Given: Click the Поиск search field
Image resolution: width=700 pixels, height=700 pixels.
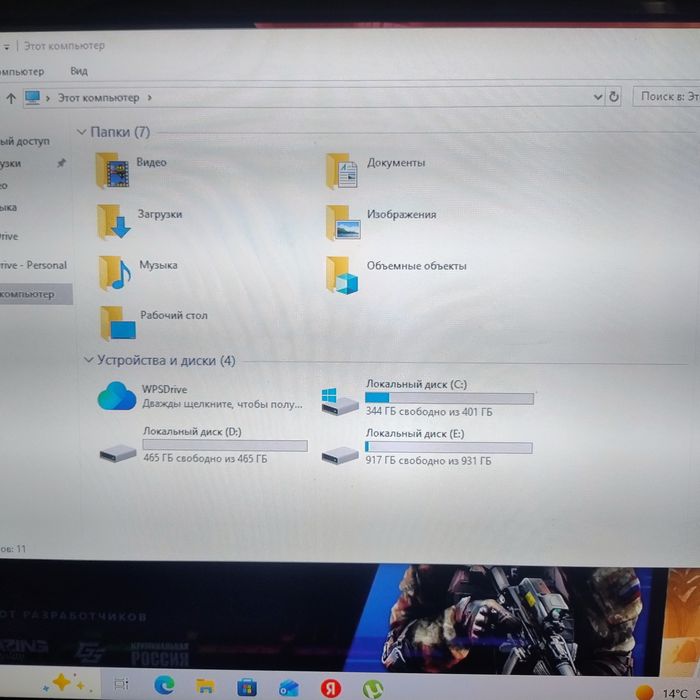Looking at the screenshot, I should pos(667,96).
